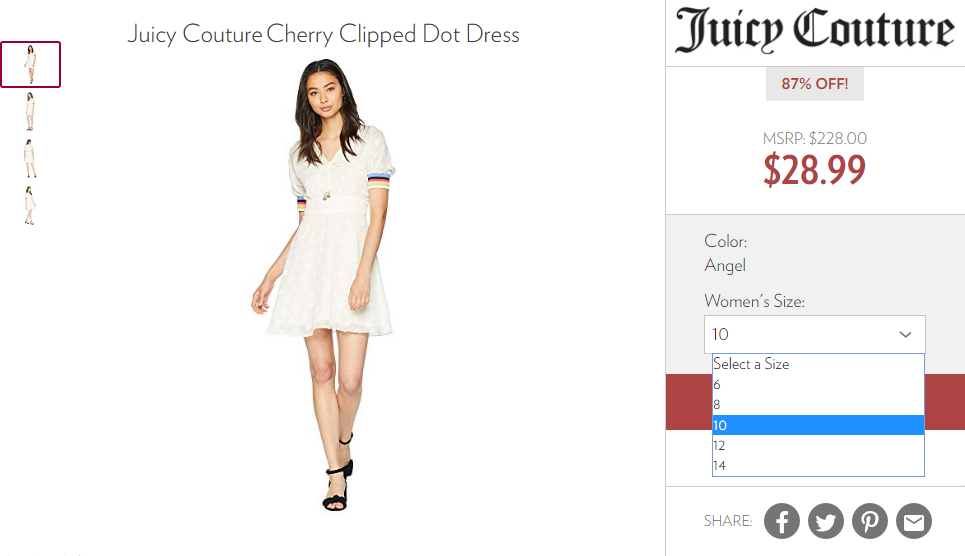
Task: Share the dress on Facebook
Action: coord(782,521)
